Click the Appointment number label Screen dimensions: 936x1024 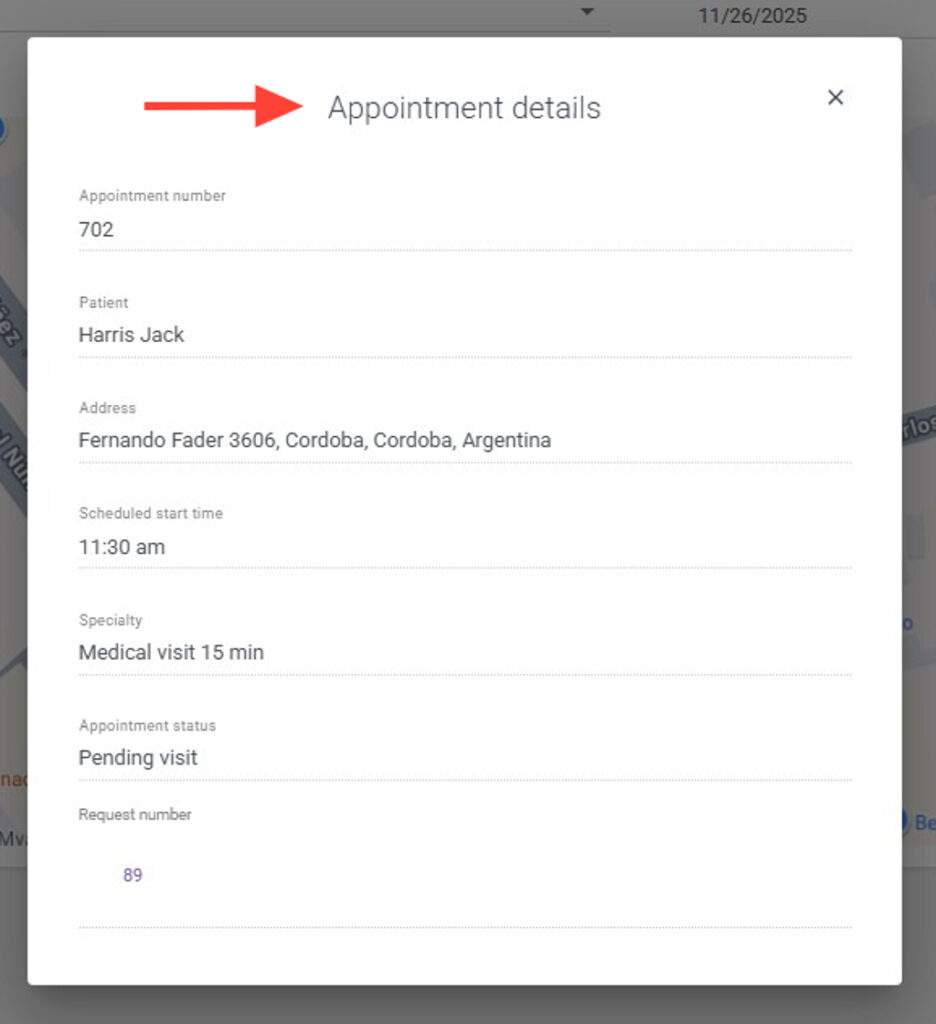[152, 196]
